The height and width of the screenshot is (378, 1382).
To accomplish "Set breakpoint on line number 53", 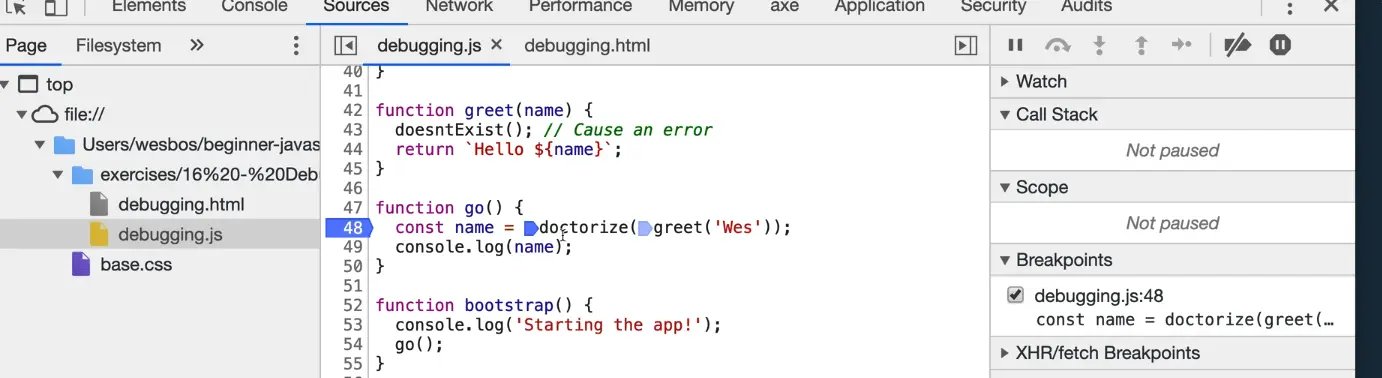I will (x=352, y=325).
